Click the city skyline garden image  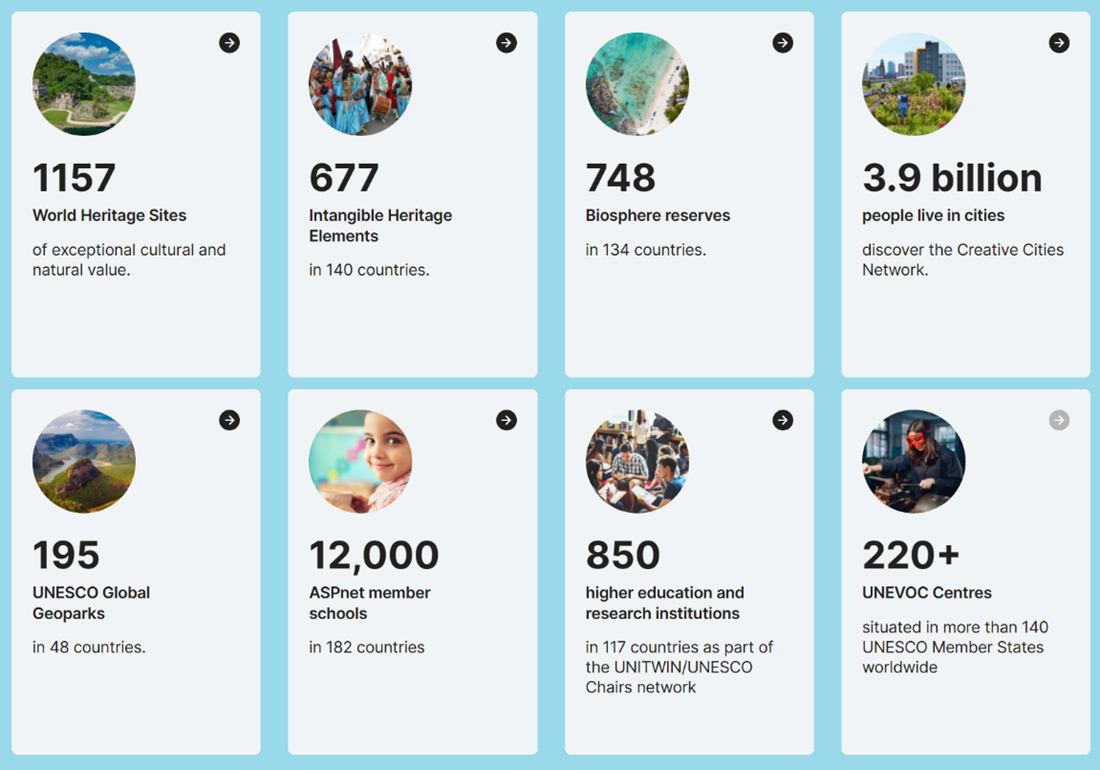(914, 84)
